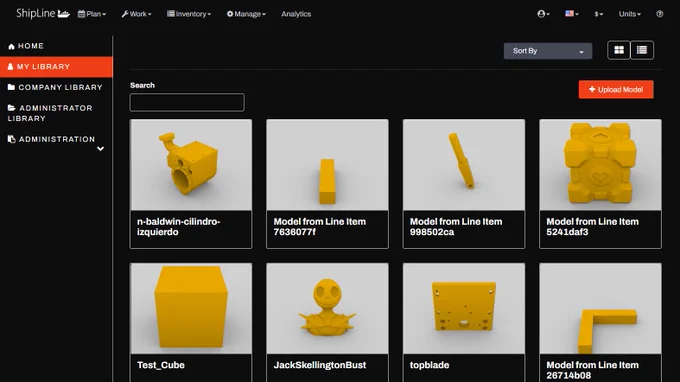Open the Inventory dropdown menu
680x382 pixels.
pyautogui.click(x=189, y=14)
